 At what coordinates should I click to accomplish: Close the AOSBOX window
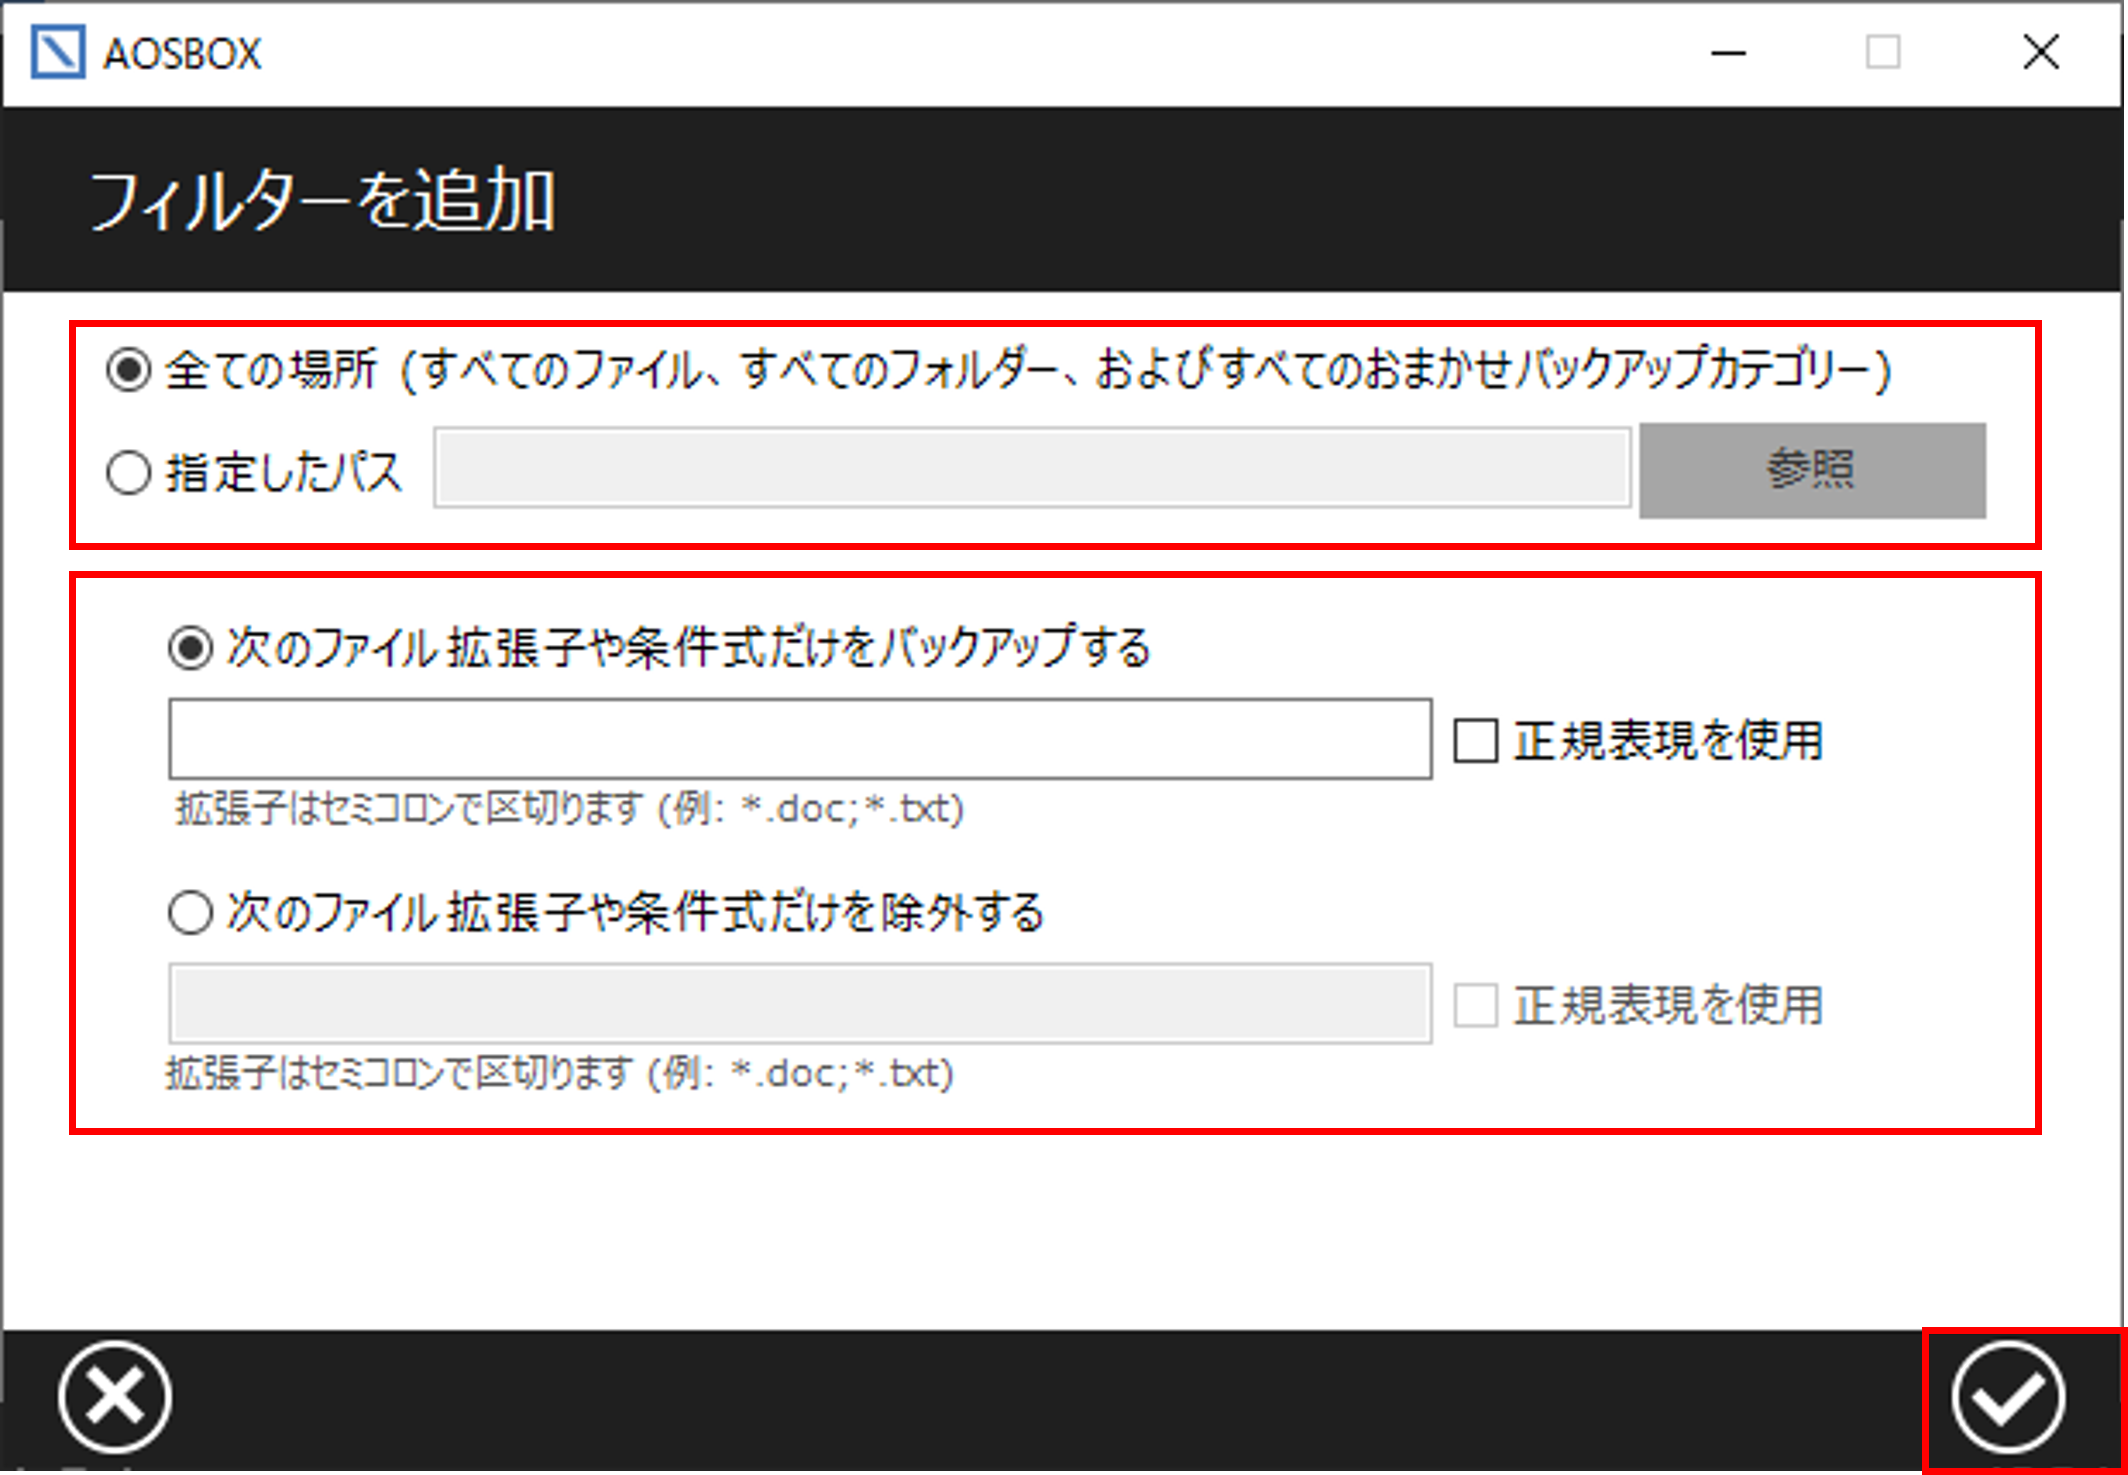[2041, 52]
